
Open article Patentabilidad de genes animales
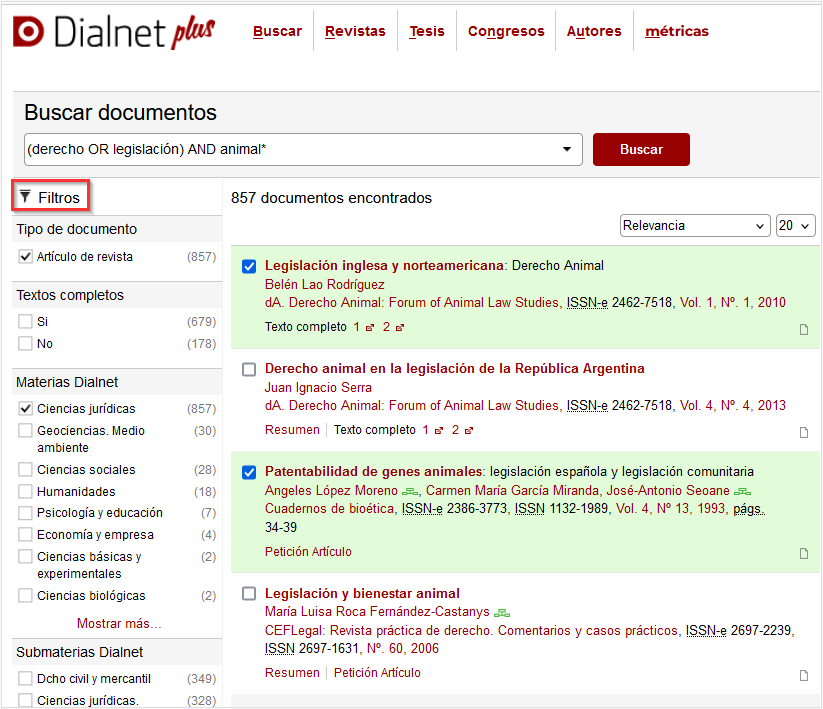point(373,471)
